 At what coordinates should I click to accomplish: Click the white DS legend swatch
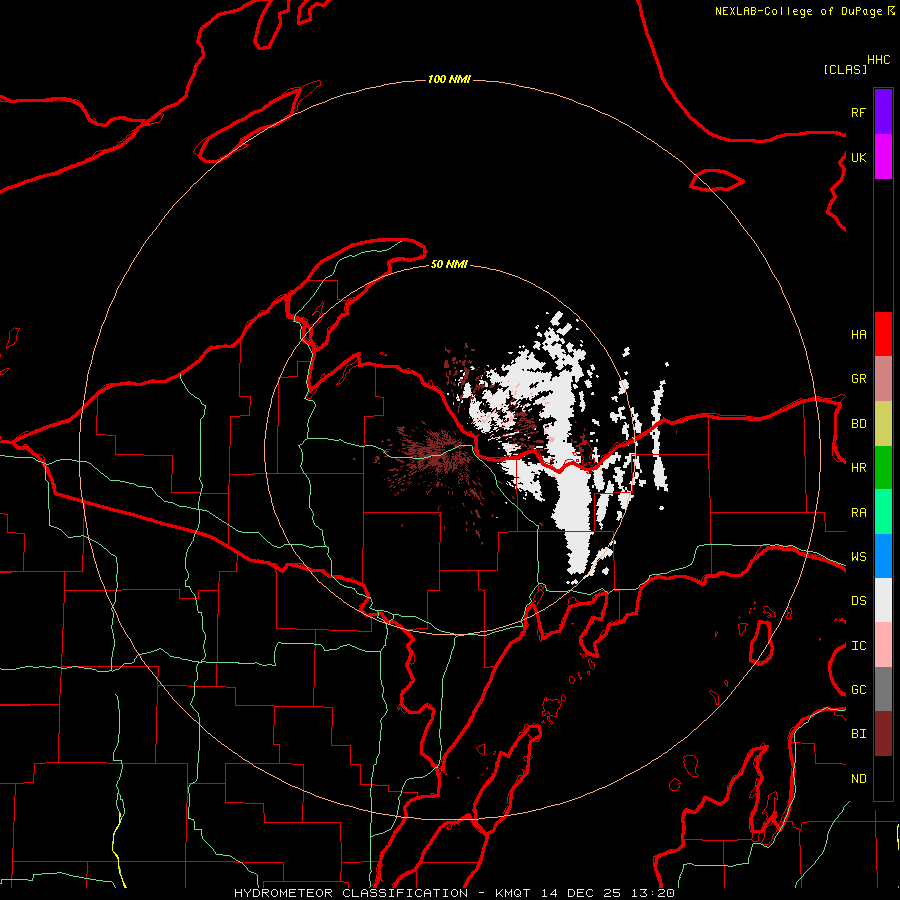[x=883, y=600]
